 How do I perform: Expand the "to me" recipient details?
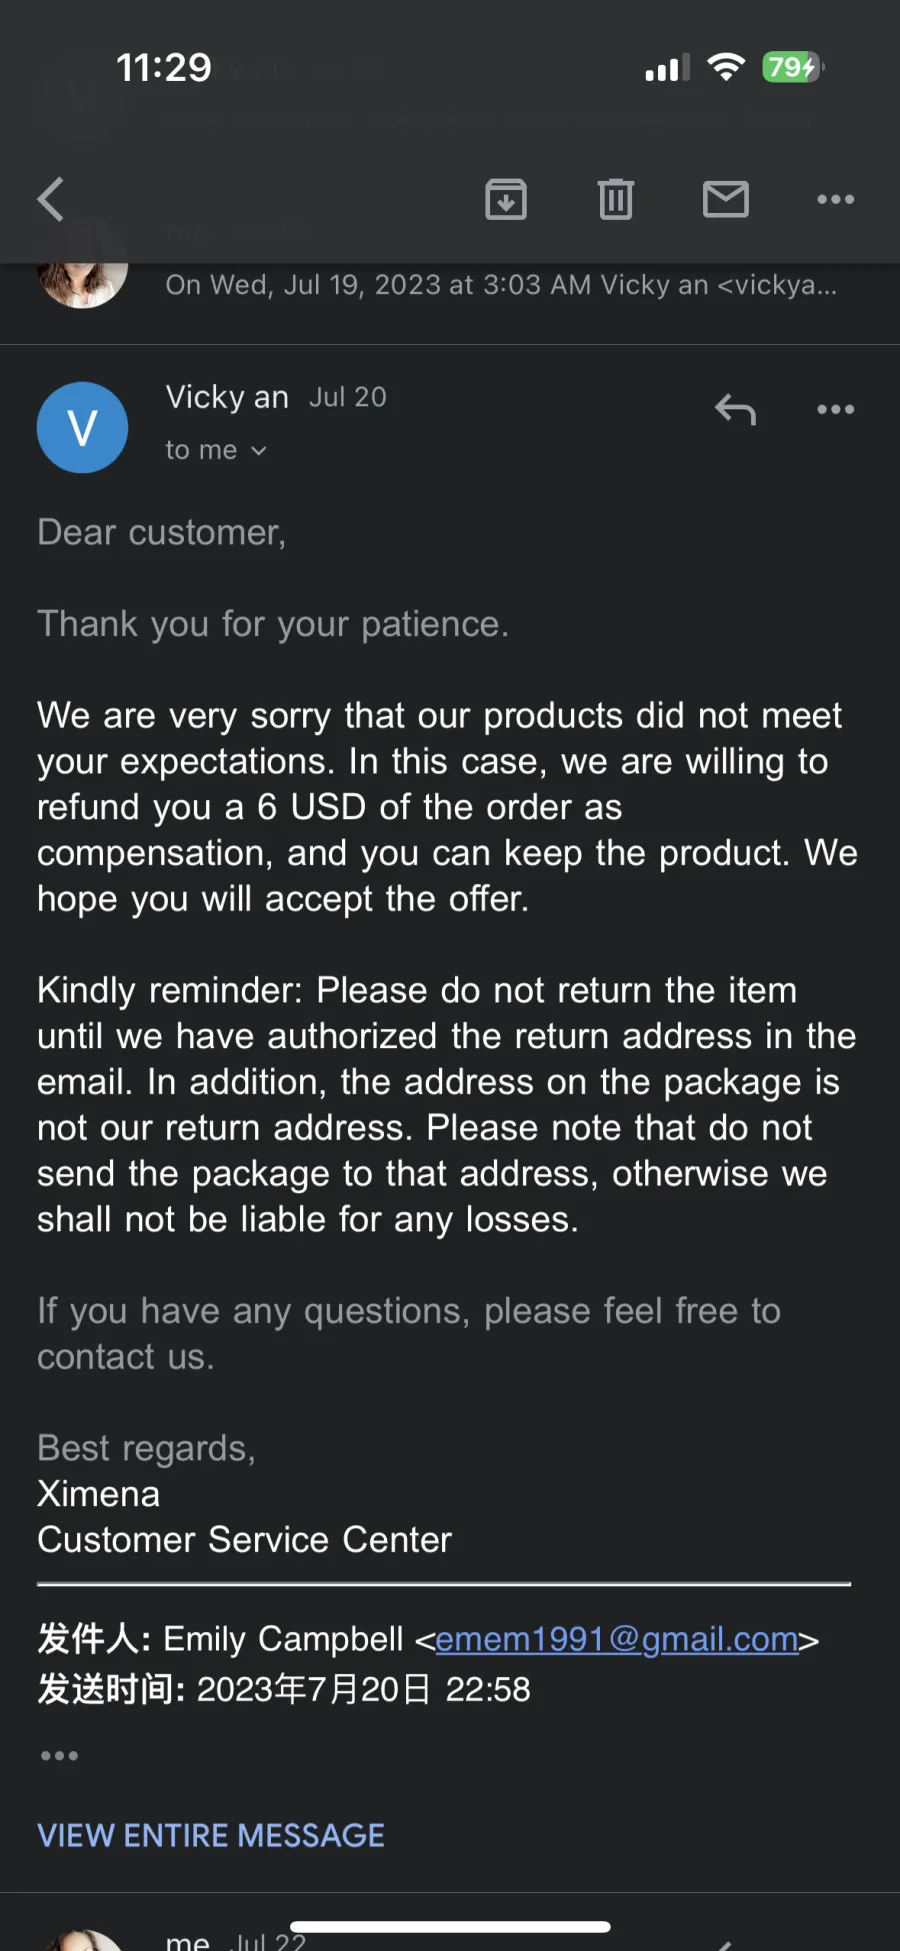[216, 450]
